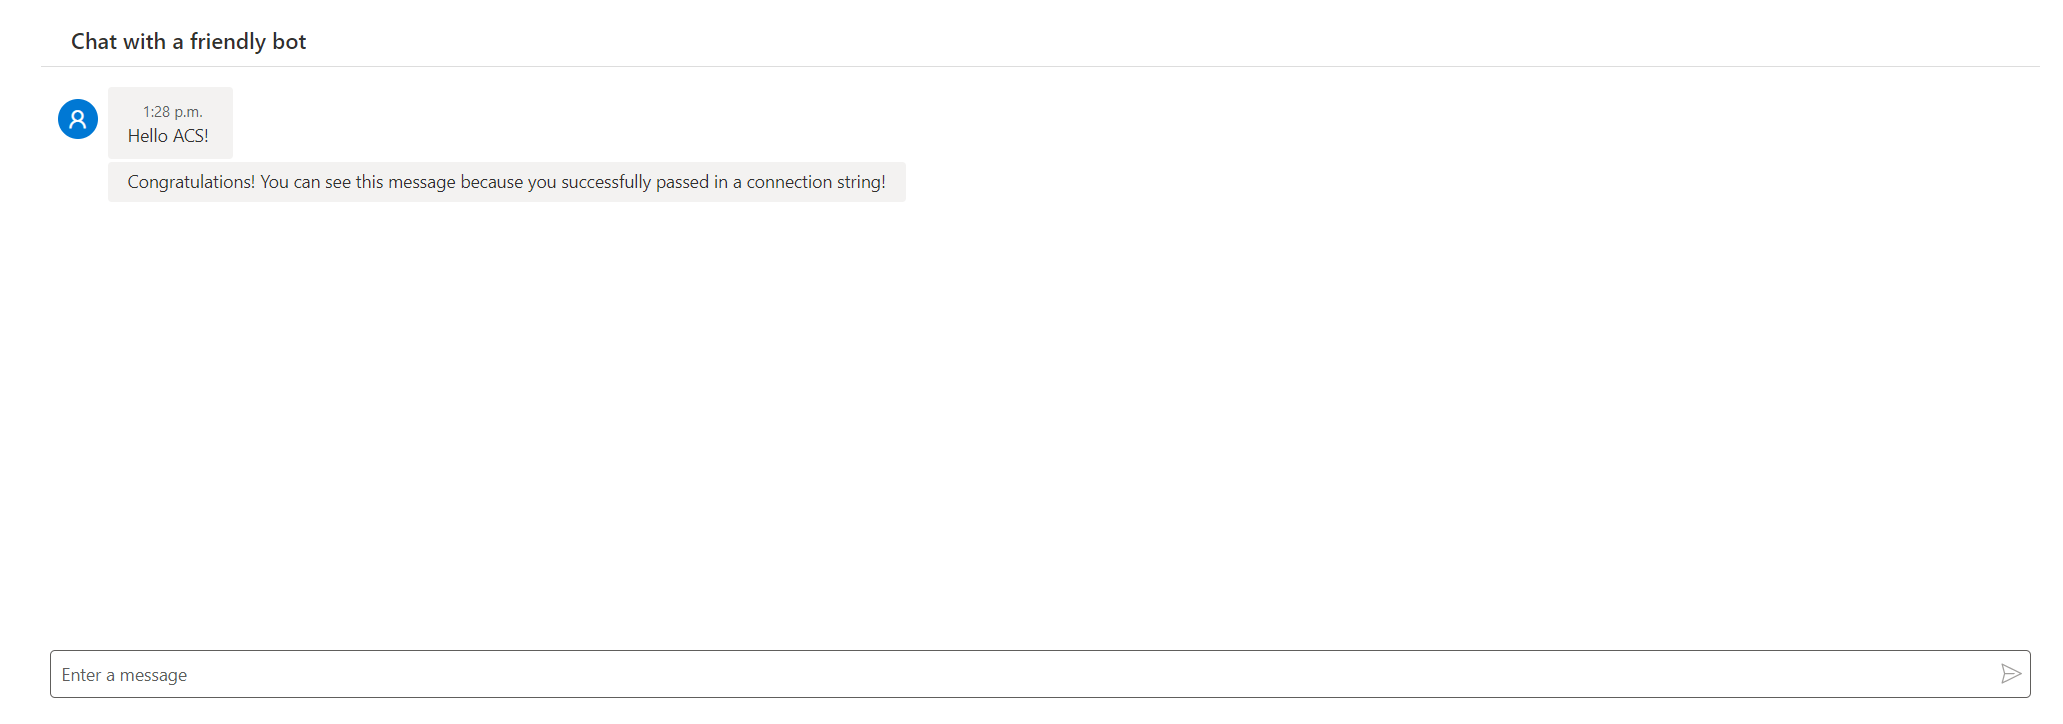This screenshot has height=724, width=2063.
Task: Click the outlined send control in the composer
Action: coord(2012,674)
